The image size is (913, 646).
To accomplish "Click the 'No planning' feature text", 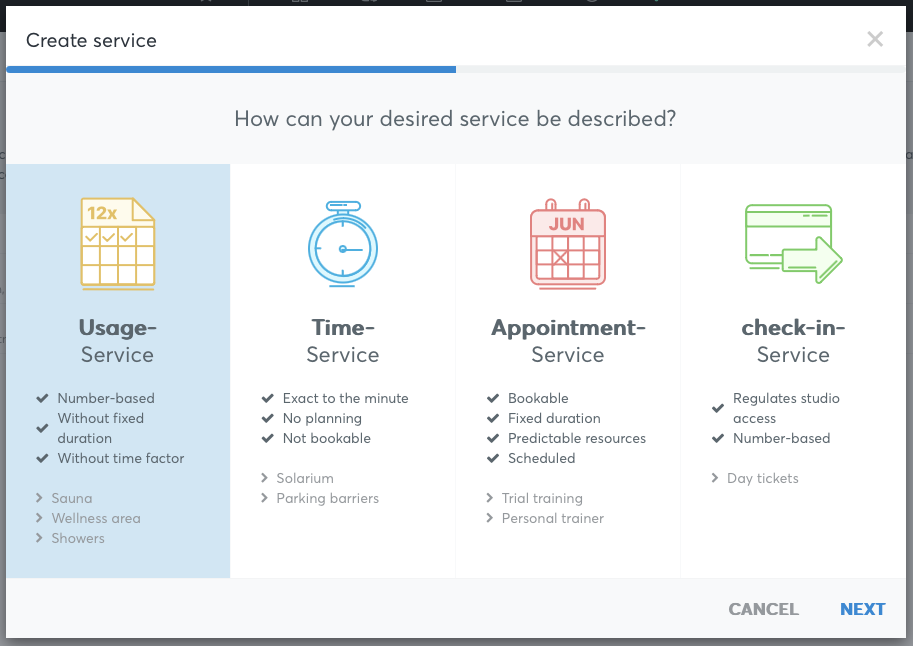I will tap(322, 418).
